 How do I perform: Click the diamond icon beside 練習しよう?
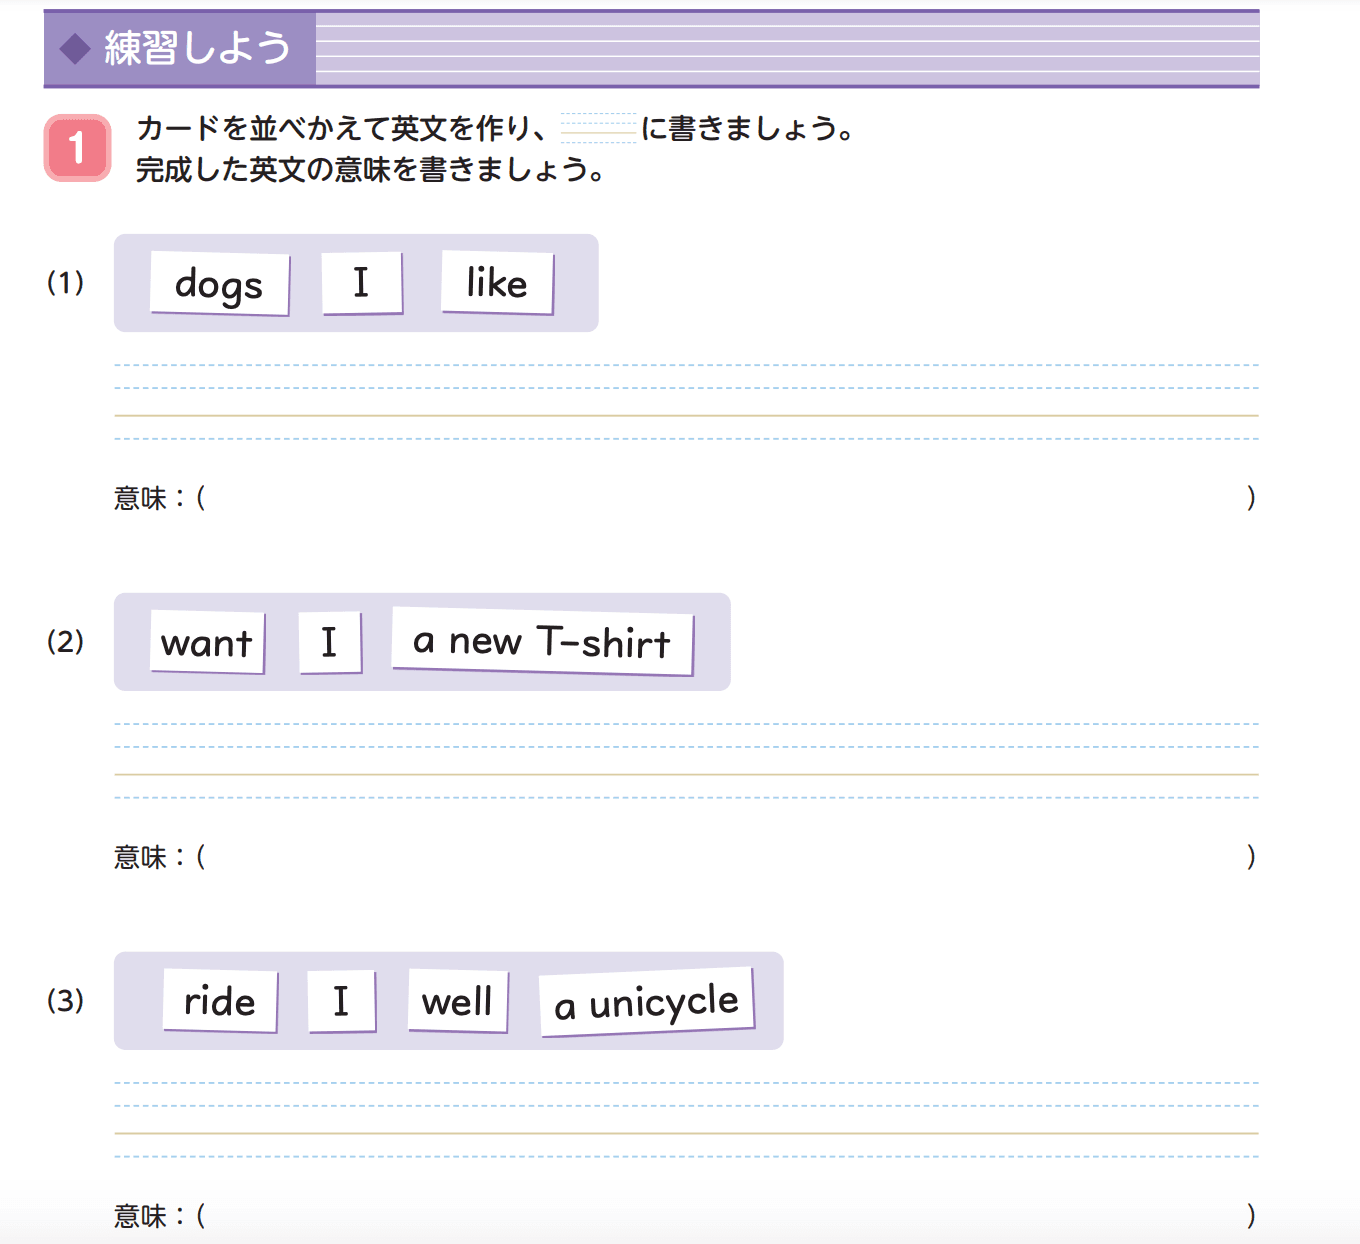click(x=76, y=49)
